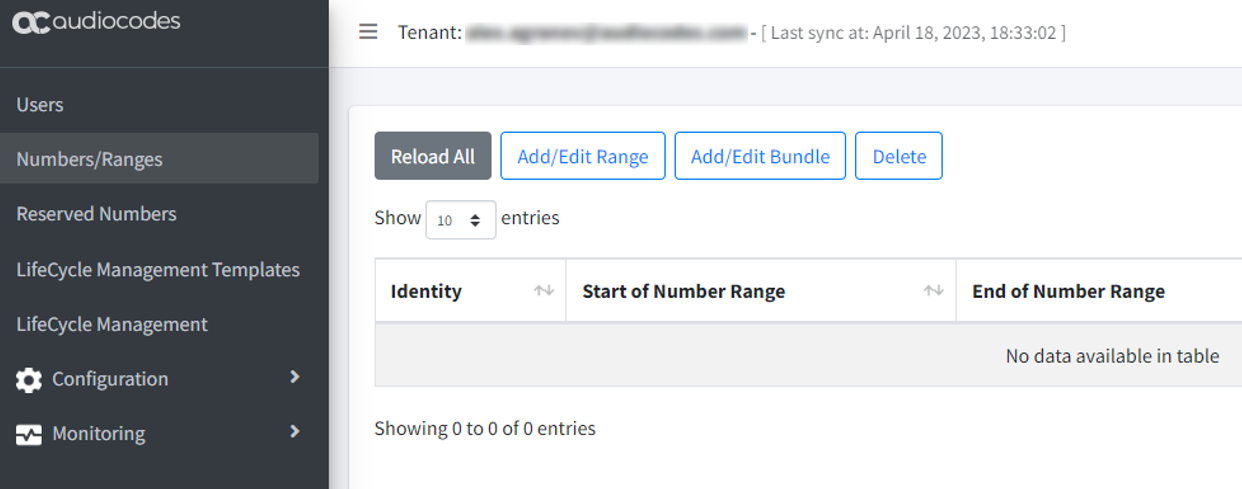Click the End of Number Range header
Viewport: 1242px width, 489px height.
pos(1068,291)
